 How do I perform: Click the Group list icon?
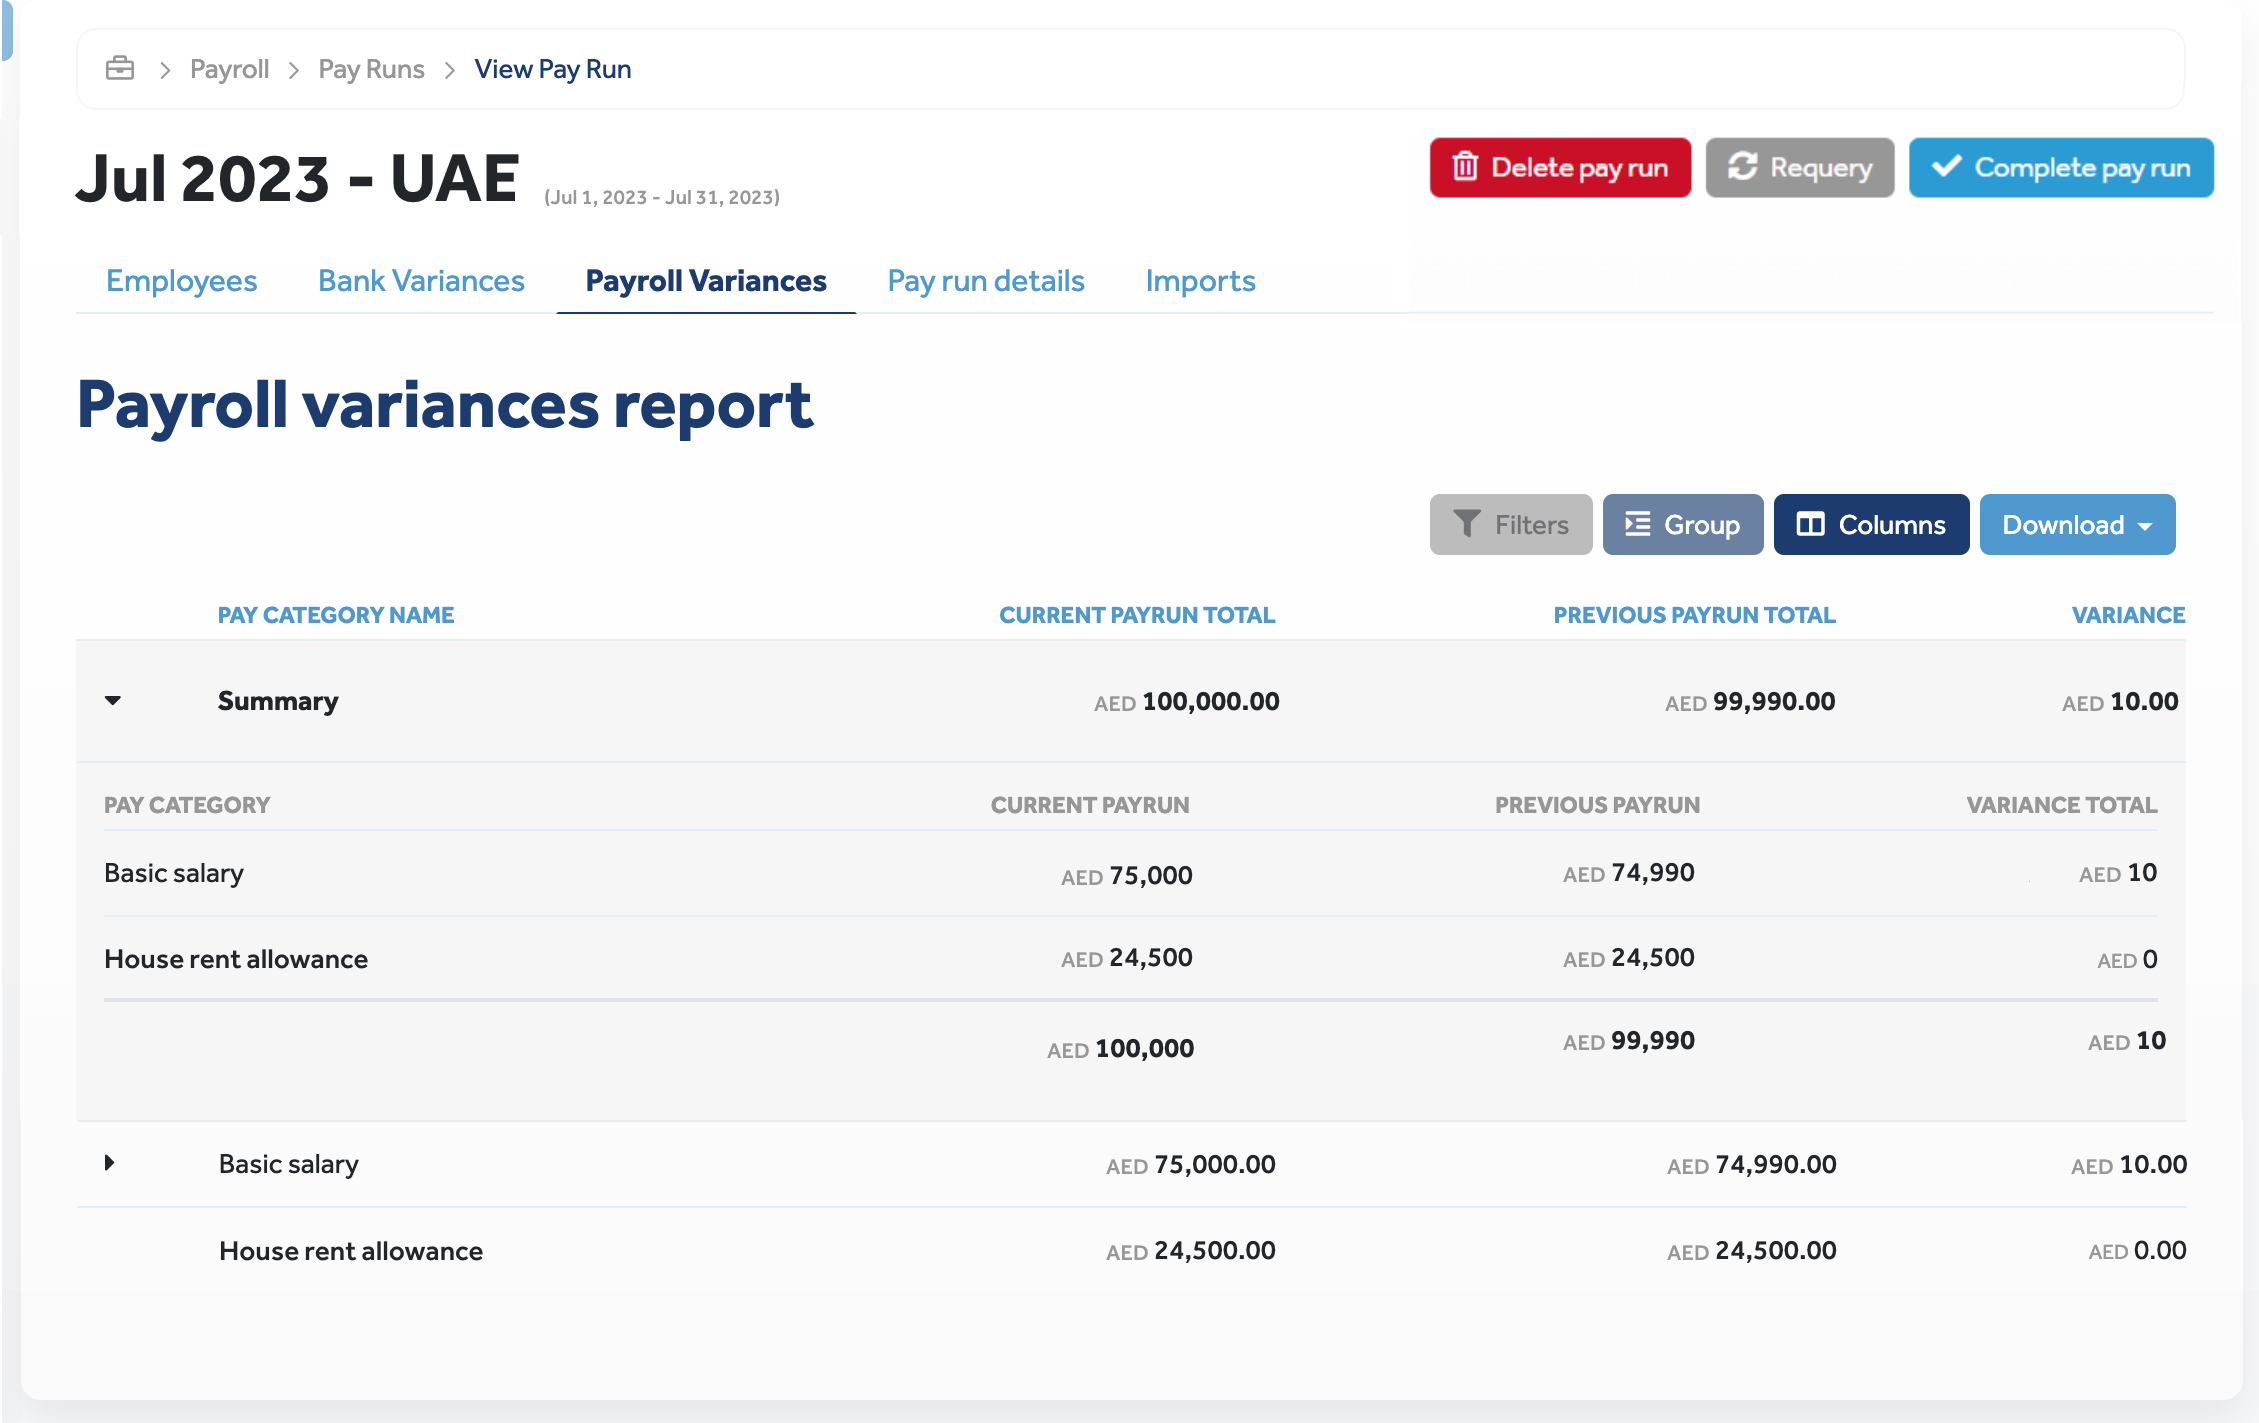(x=1637, y=524)
